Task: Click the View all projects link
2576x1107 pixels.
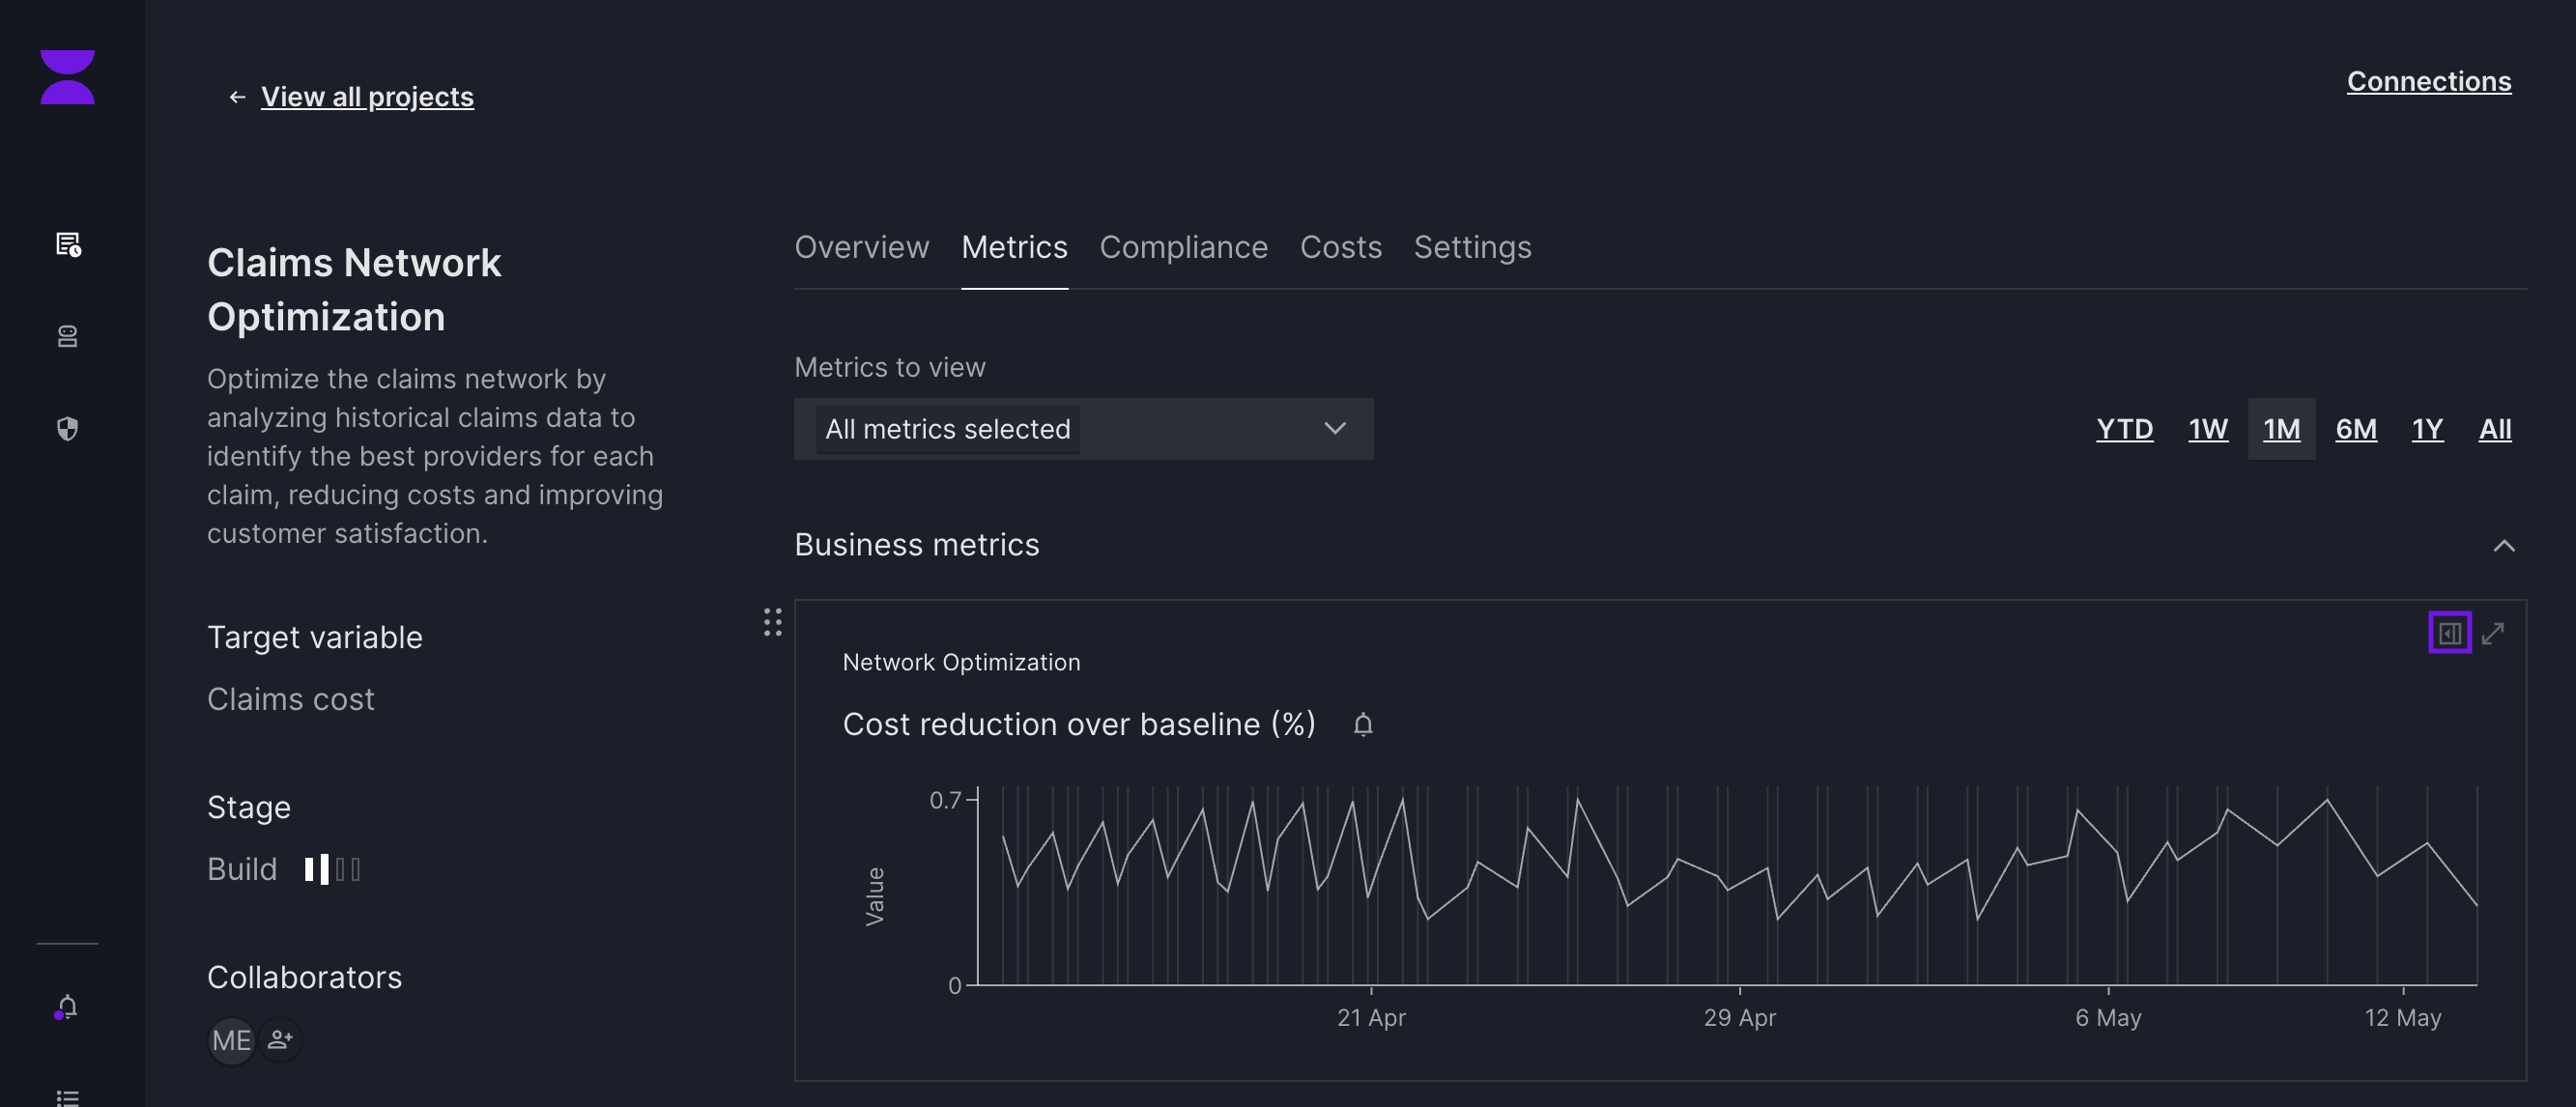Action: point(367,96)
